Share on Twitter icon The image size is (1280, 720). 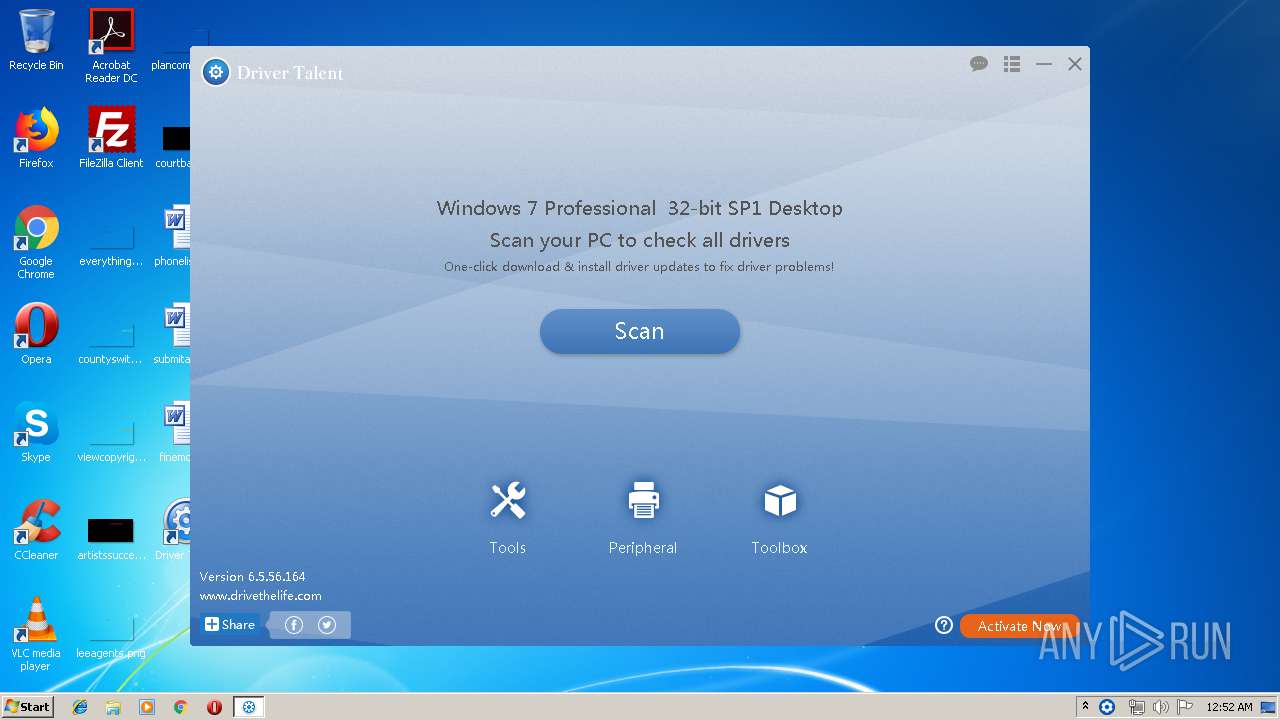point(327,625)
